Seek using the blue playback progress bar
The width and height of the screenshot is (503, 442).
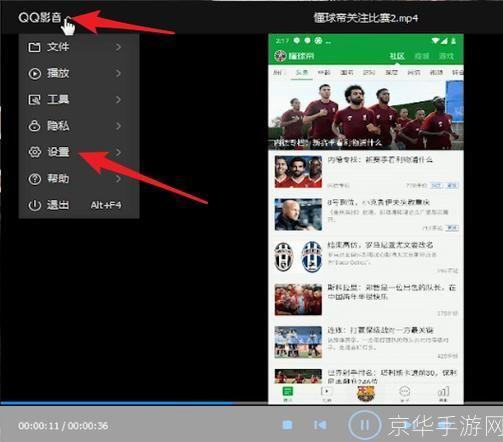point(251,403)
